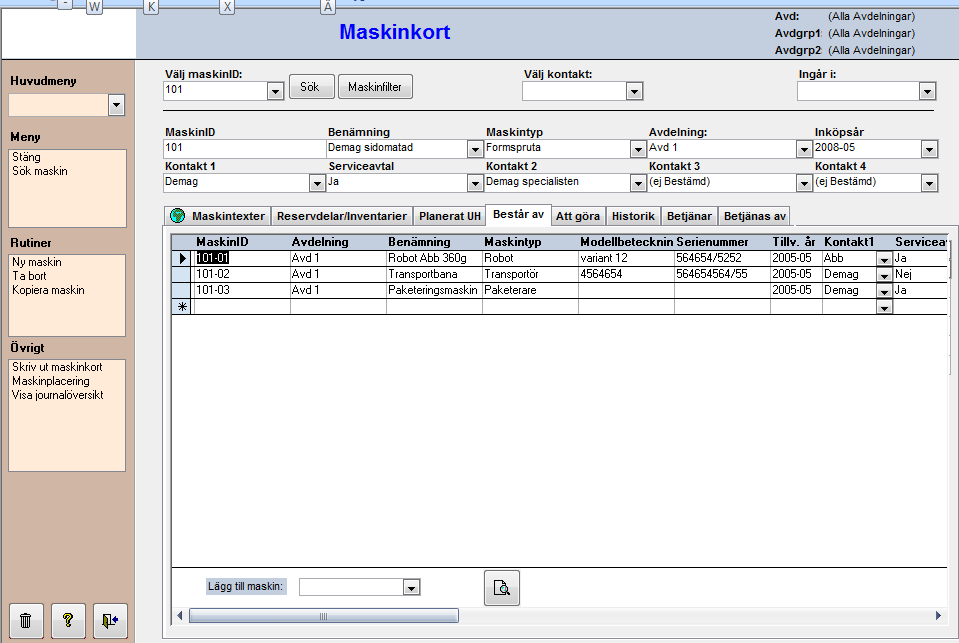Click the serial number 564654/5252 cell
This screenshot has height=643, width=959.
[x=722, y=258]
